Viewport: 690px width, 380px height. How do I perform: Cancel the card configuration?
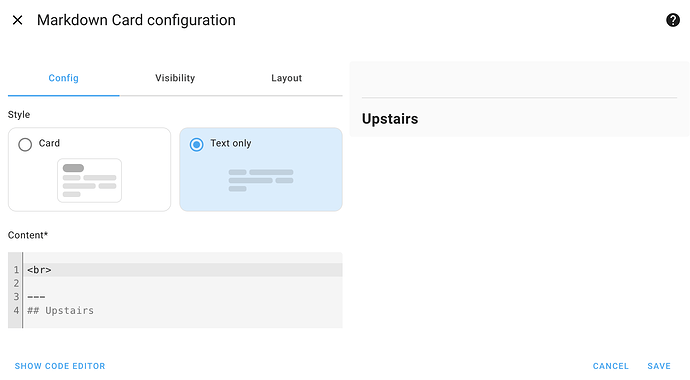[x=610, y=366]
